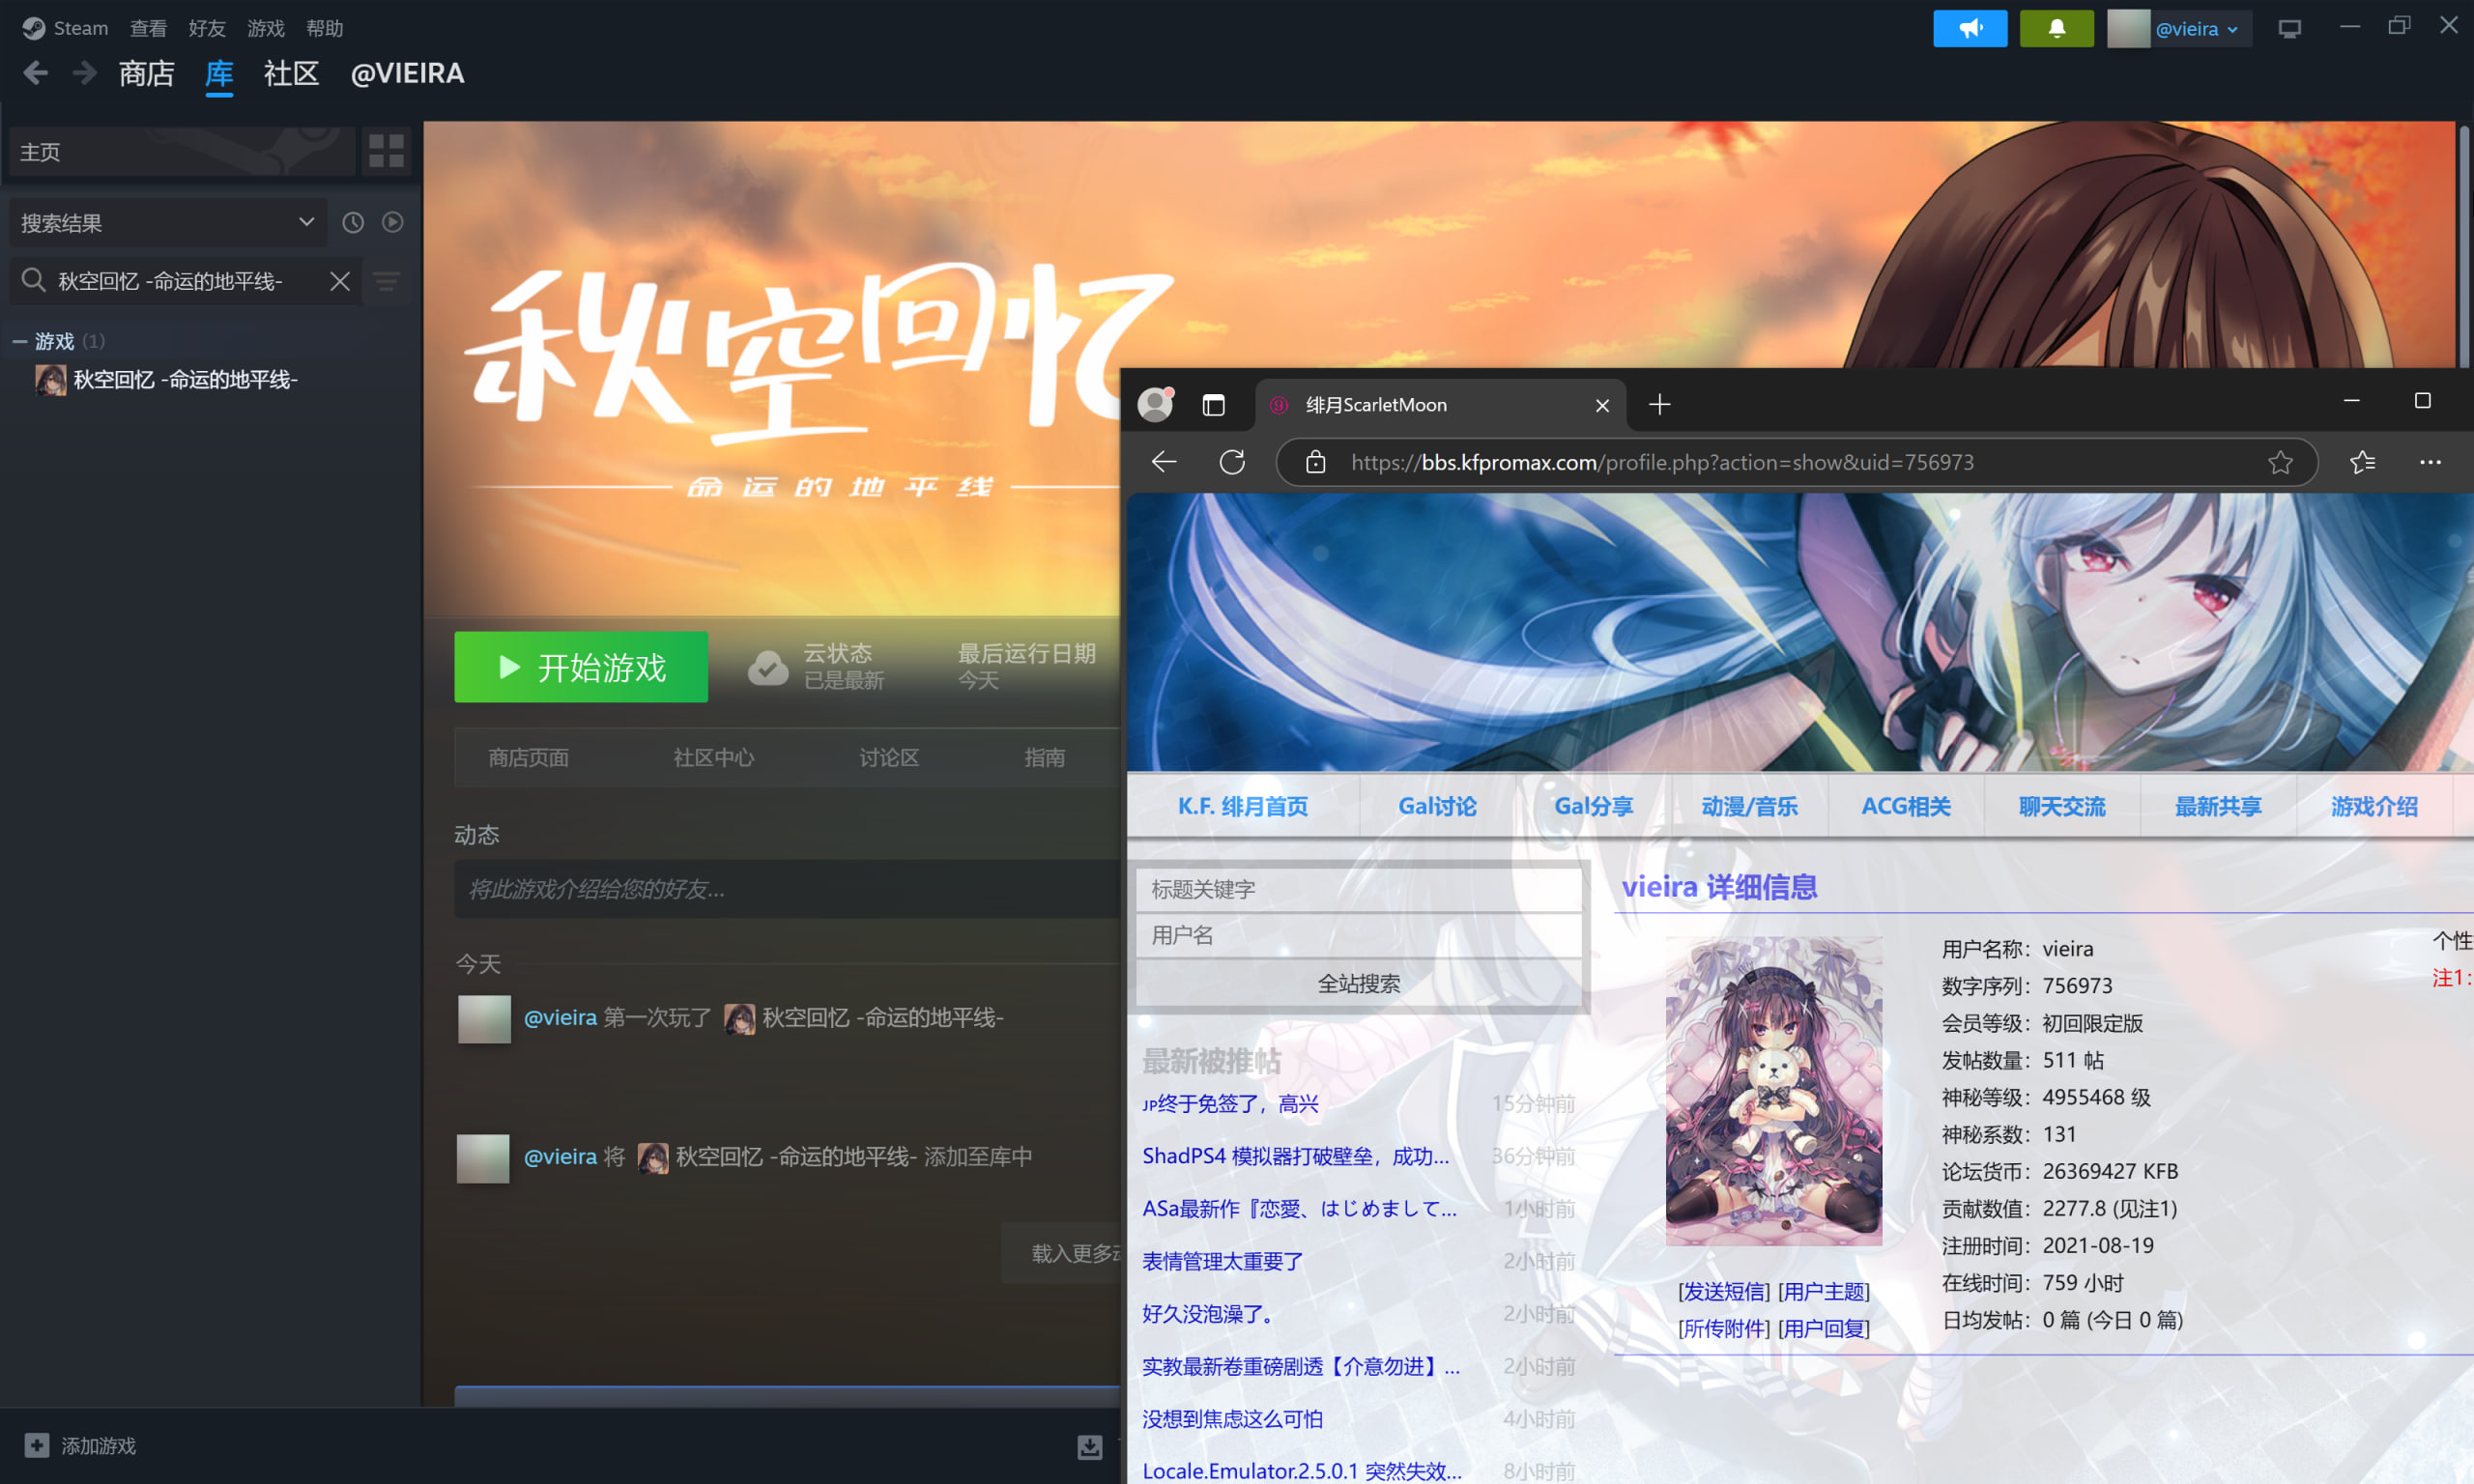Collapse the 游戏 category in library list

tap(20, 342)
